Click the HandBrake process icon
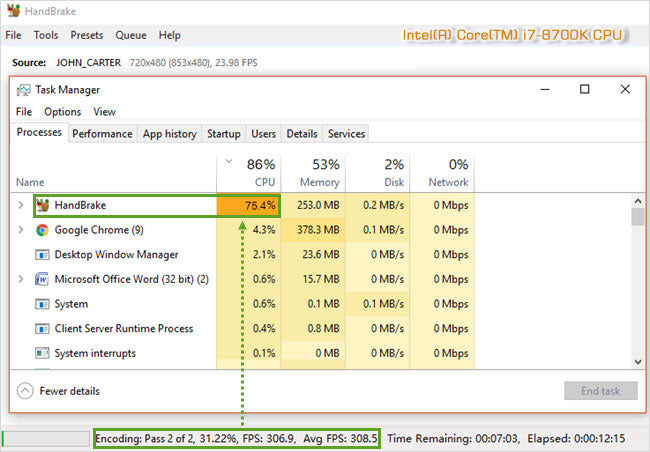 (43, 205)
